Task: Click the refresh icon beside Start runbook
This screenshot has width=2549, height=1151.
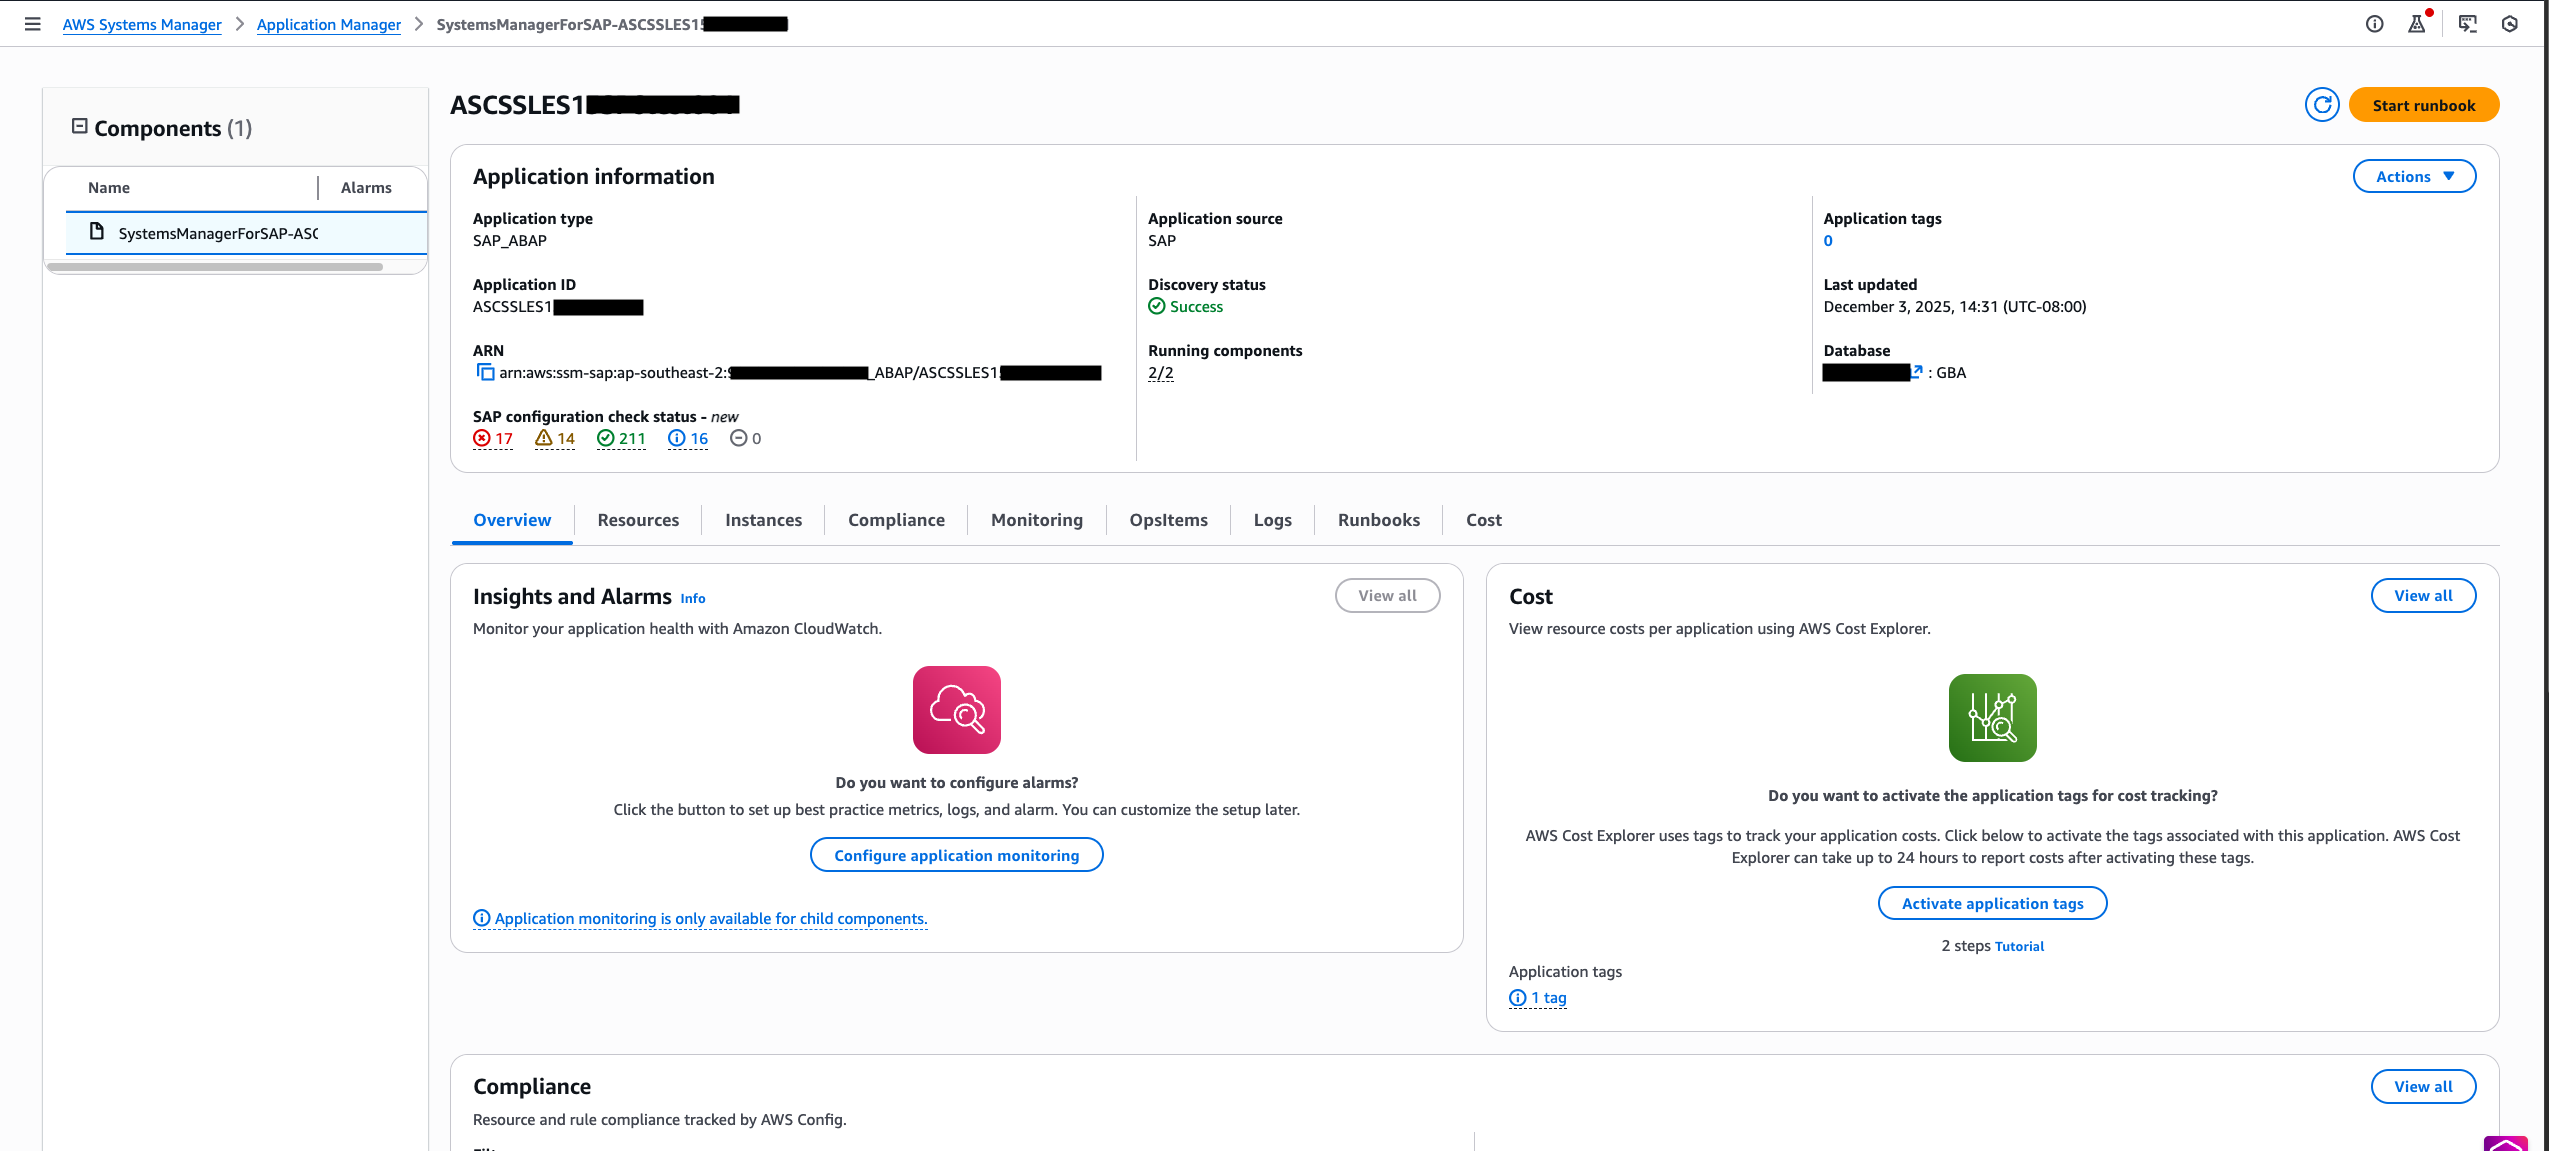Action: click(2321, 105)
